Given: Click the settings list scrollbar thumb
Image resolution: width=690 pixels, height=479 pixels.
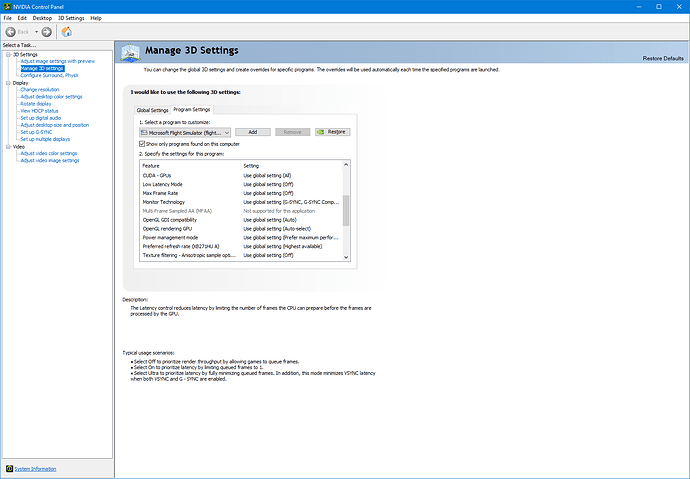Looking at the screenshot, I should [x=346, y=211].
